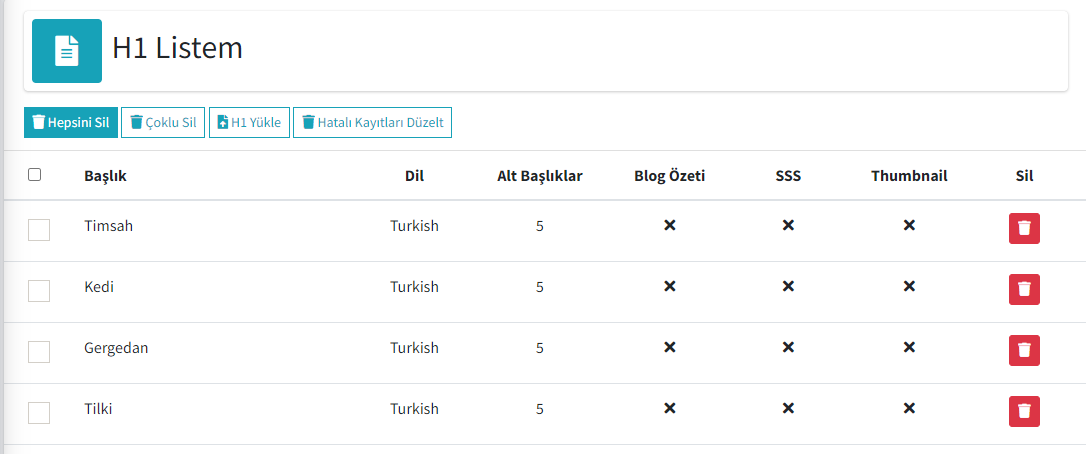Click the Alt Başlıklar column header
Image resolution: width=1086 pixels, height=454 pixels.
pos(540,176)
